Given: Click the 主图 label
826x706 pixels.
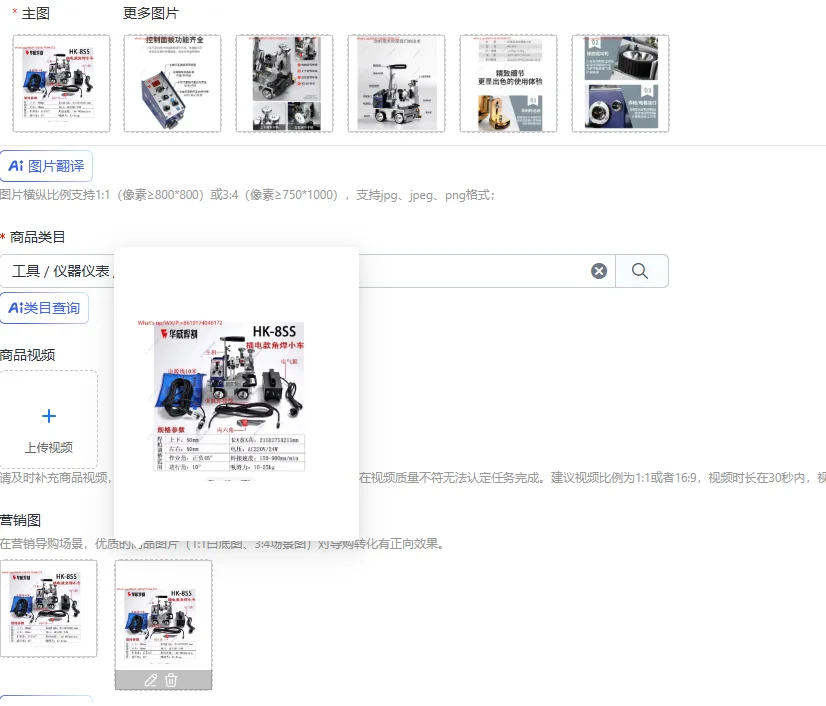Looking at the screenshot, I should (x=36, y=13).
